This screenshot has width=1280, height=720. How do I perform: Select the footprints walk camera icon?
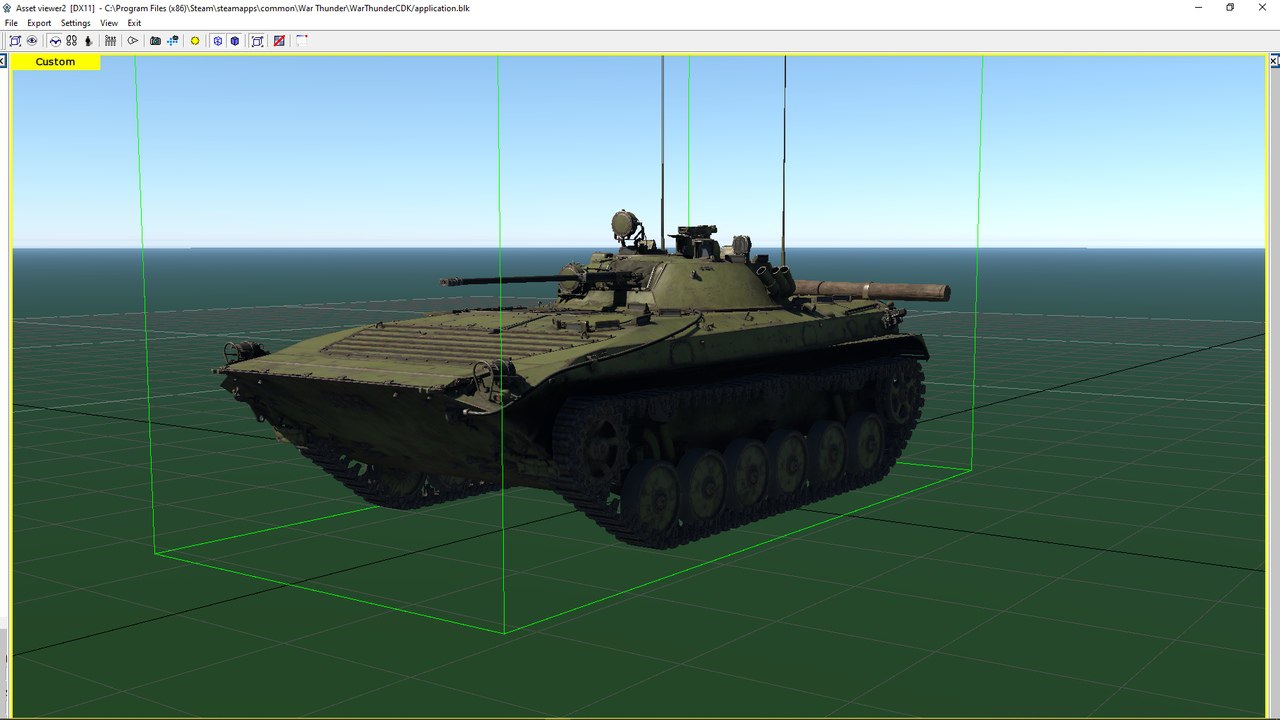pos(72,41)
